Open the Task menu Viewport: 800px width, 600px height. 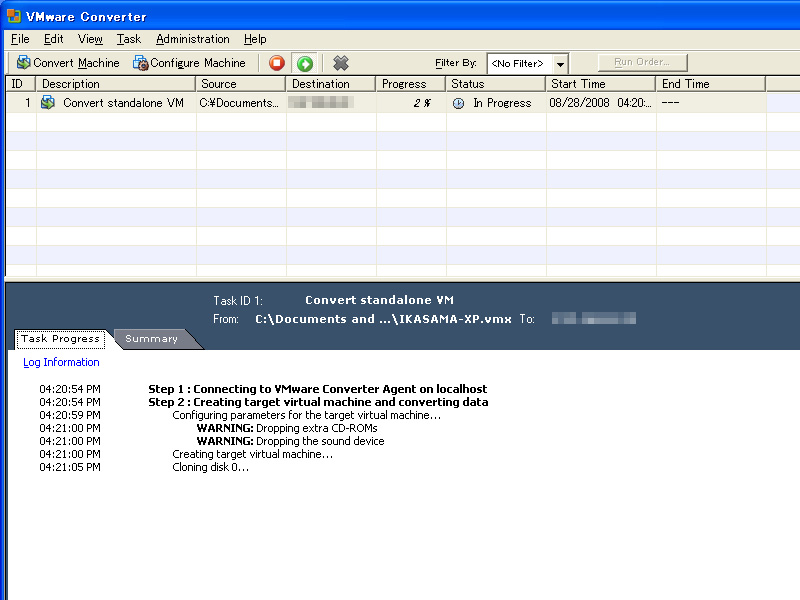click(129, 39)
